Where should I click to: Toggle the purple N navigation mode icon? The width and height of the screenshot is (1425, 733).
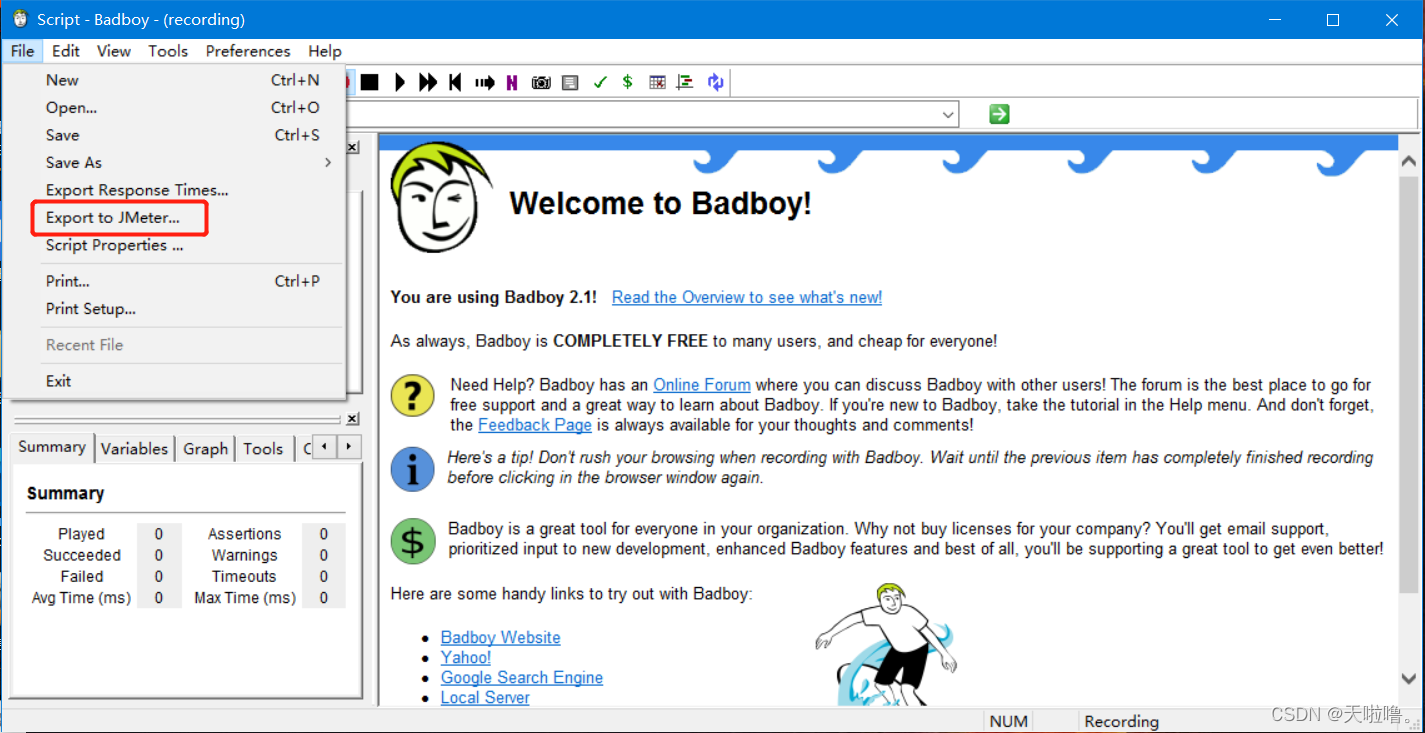coord(512,82)
